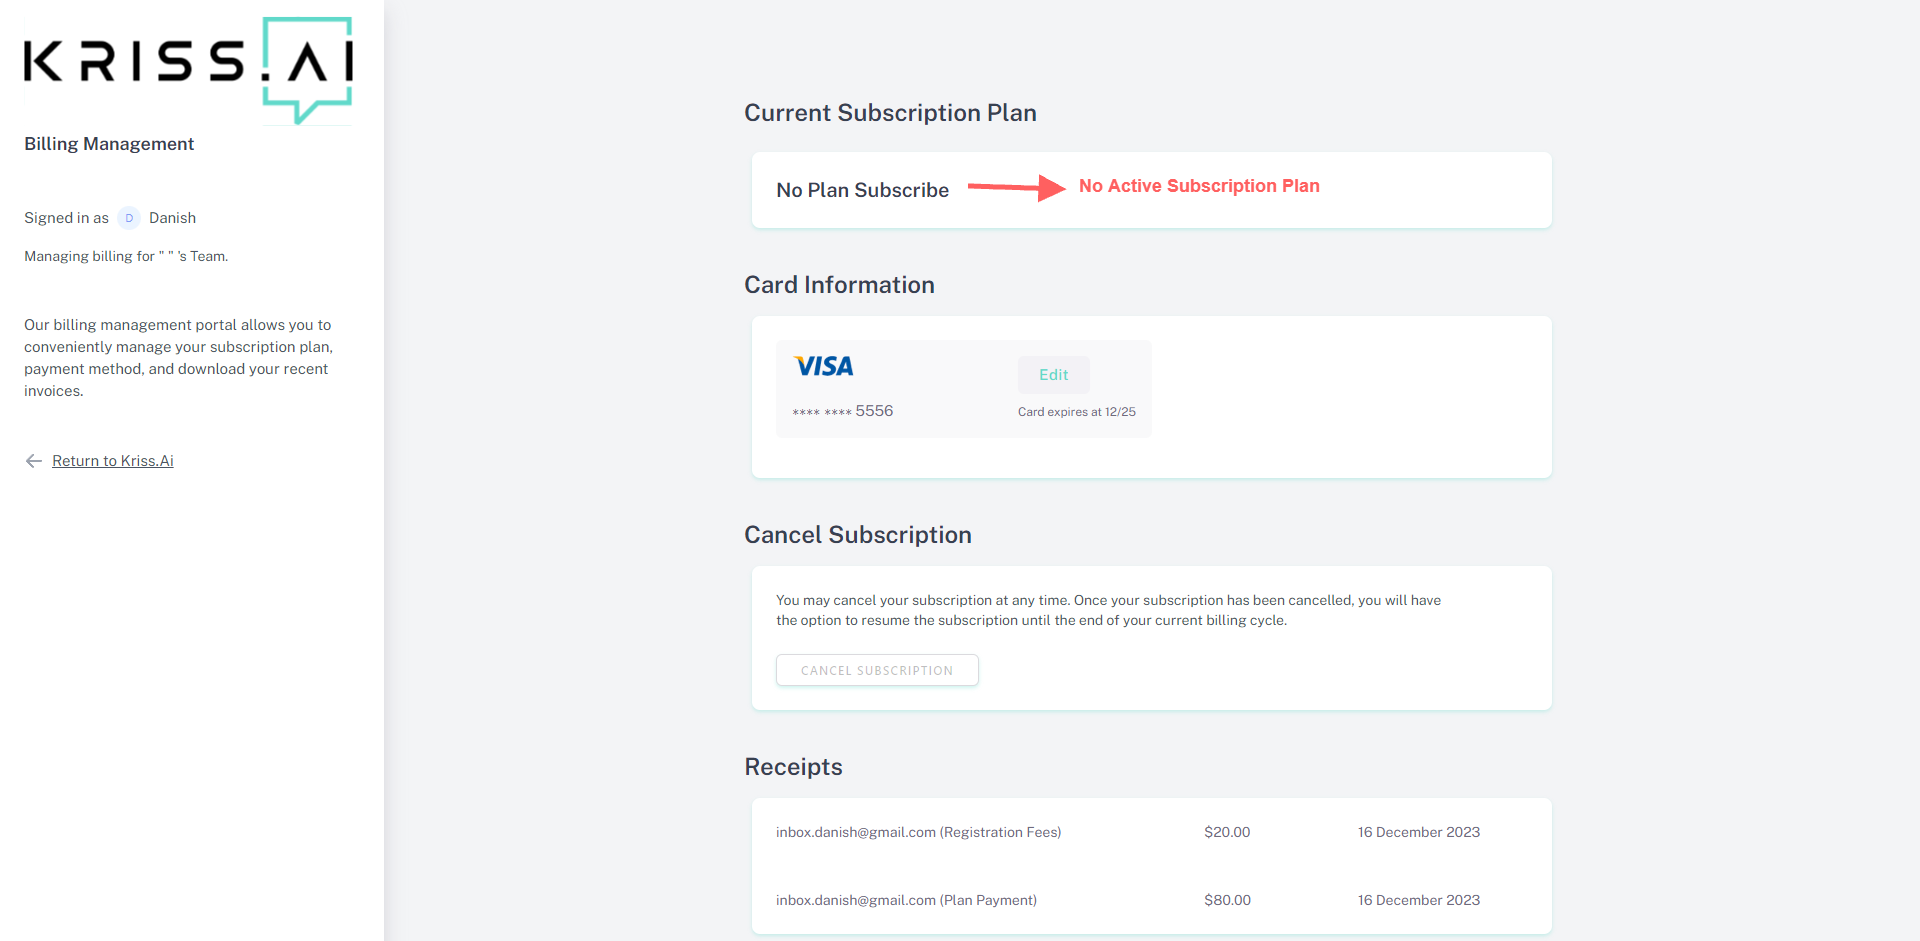1920x941 pixels.
Task: Click the VISA card logo
Action: [x=824, y=367]
